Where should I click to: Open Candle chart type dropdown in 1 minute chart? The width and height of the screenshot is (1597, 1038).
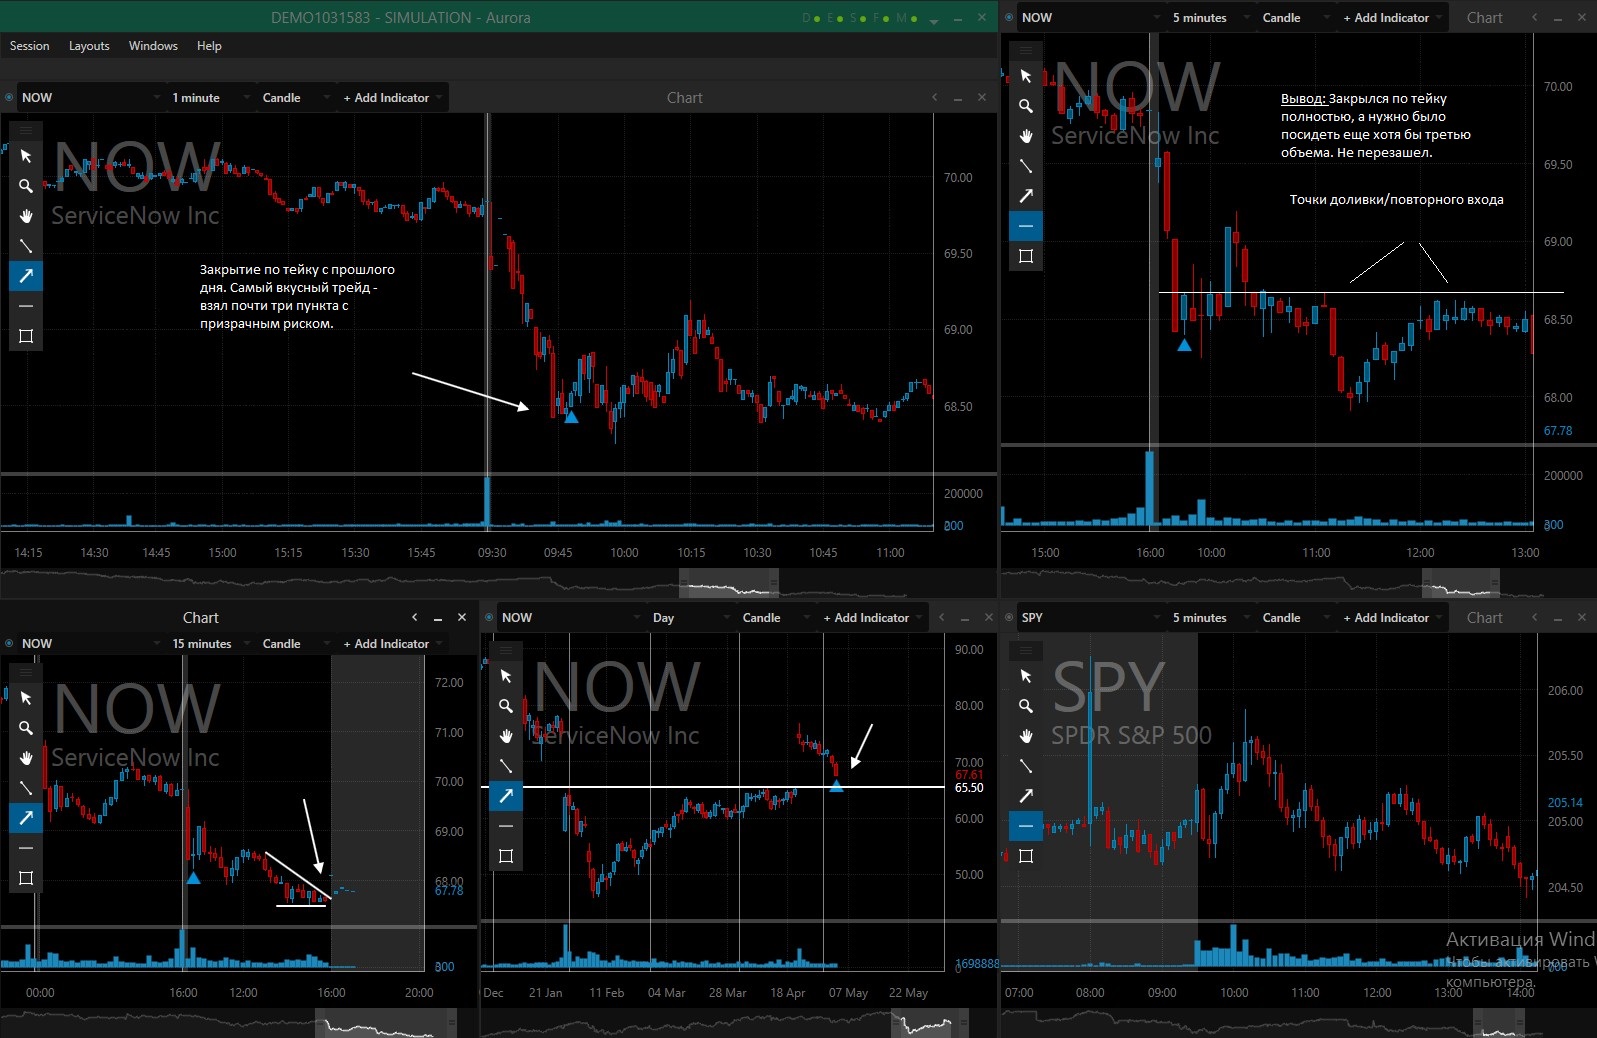pos(296,98)
